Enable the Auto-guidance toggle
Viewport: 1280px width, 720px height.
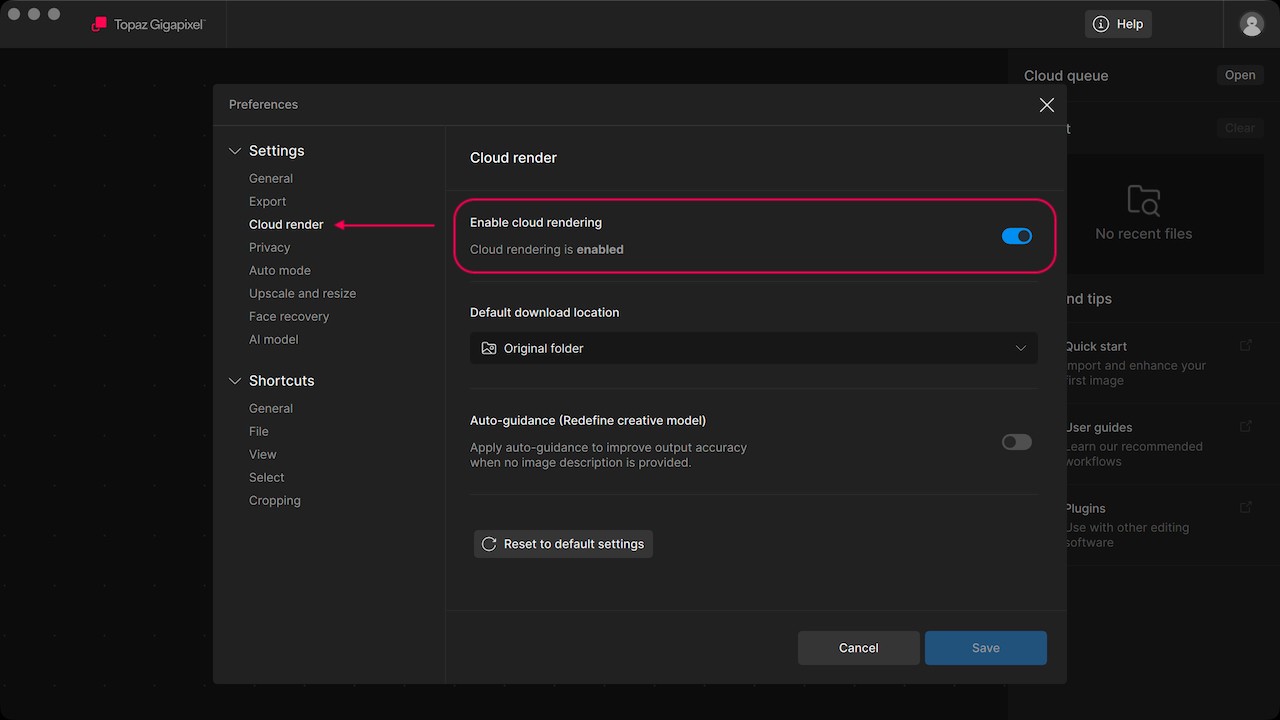tap(1017, 442)
